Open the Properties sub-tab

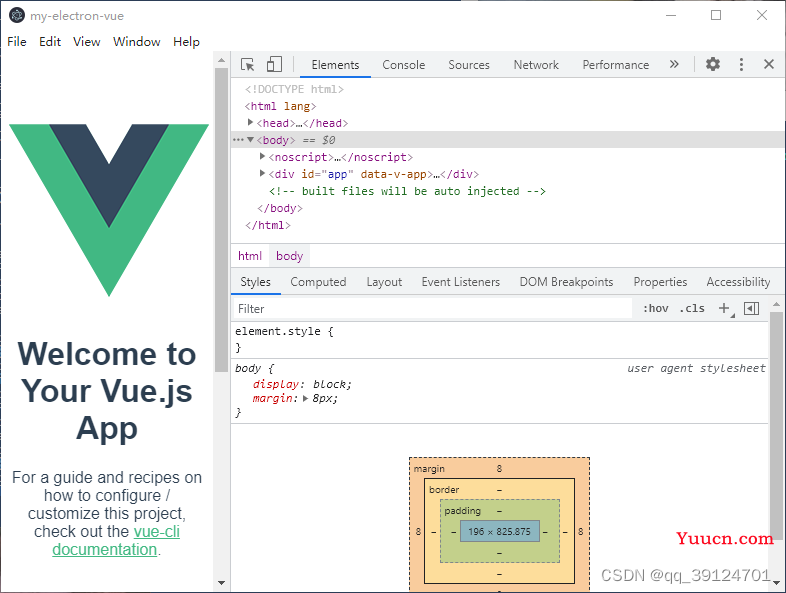tap(660, 282)
